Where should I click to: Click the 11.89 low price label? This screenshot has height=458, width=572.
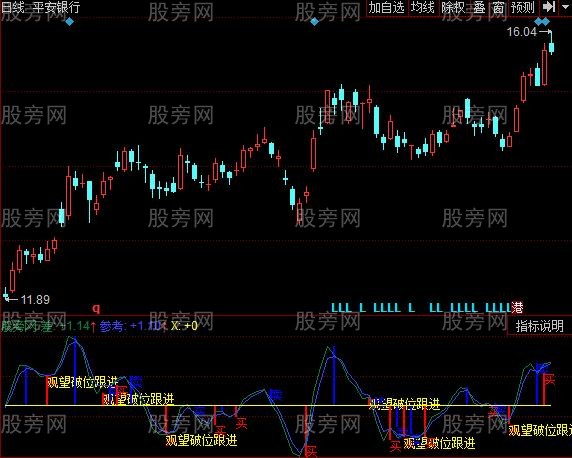(x=35, y=300)
